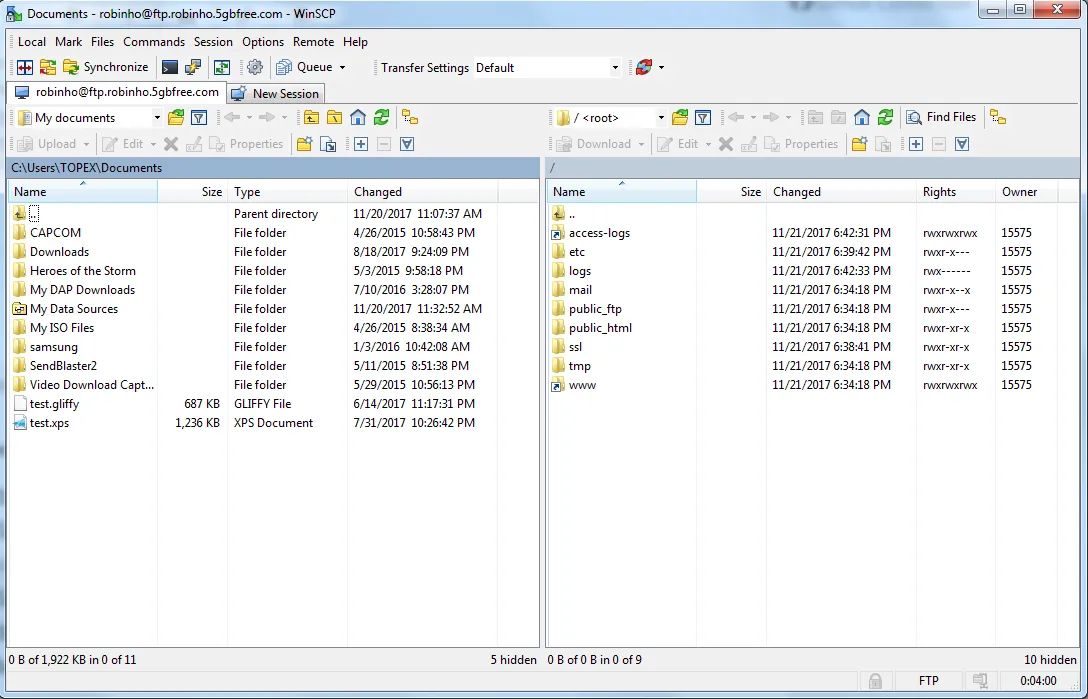Open the Session menu

213,42
